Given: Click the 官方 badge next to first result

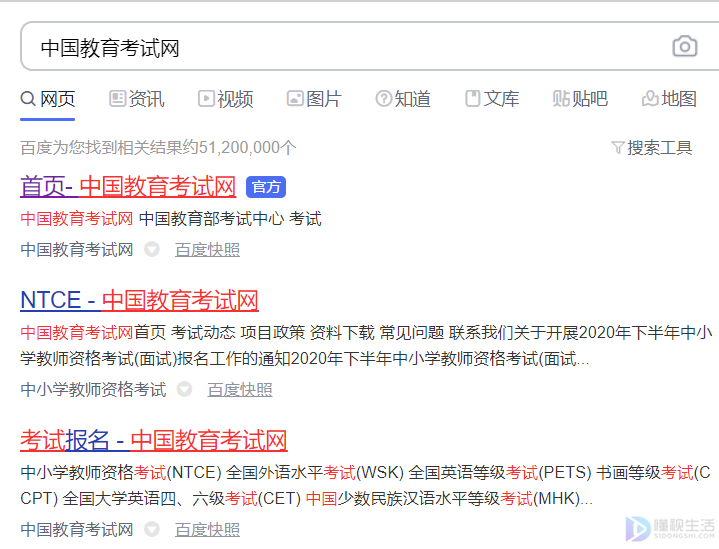Looking at the screenshot, I should tap(266, 187).
